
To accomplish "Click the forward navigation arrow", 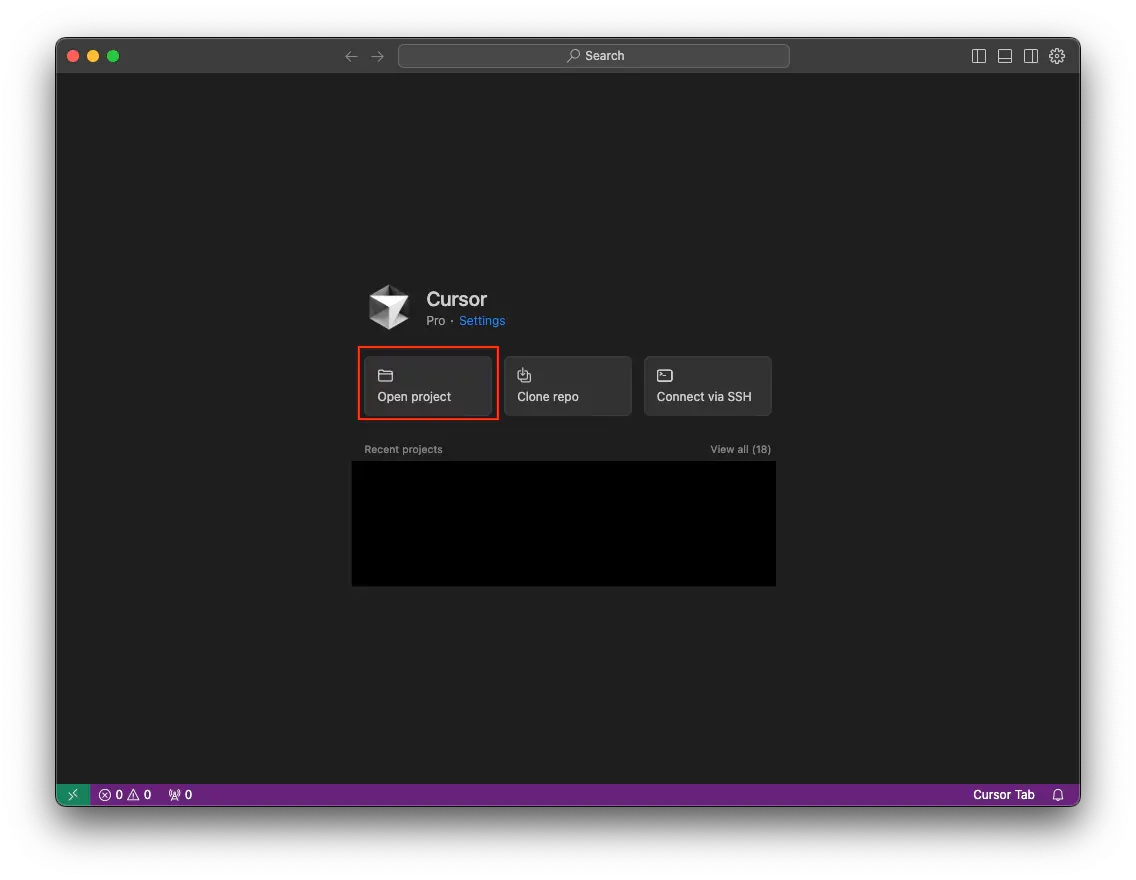I will coord(377,56).
